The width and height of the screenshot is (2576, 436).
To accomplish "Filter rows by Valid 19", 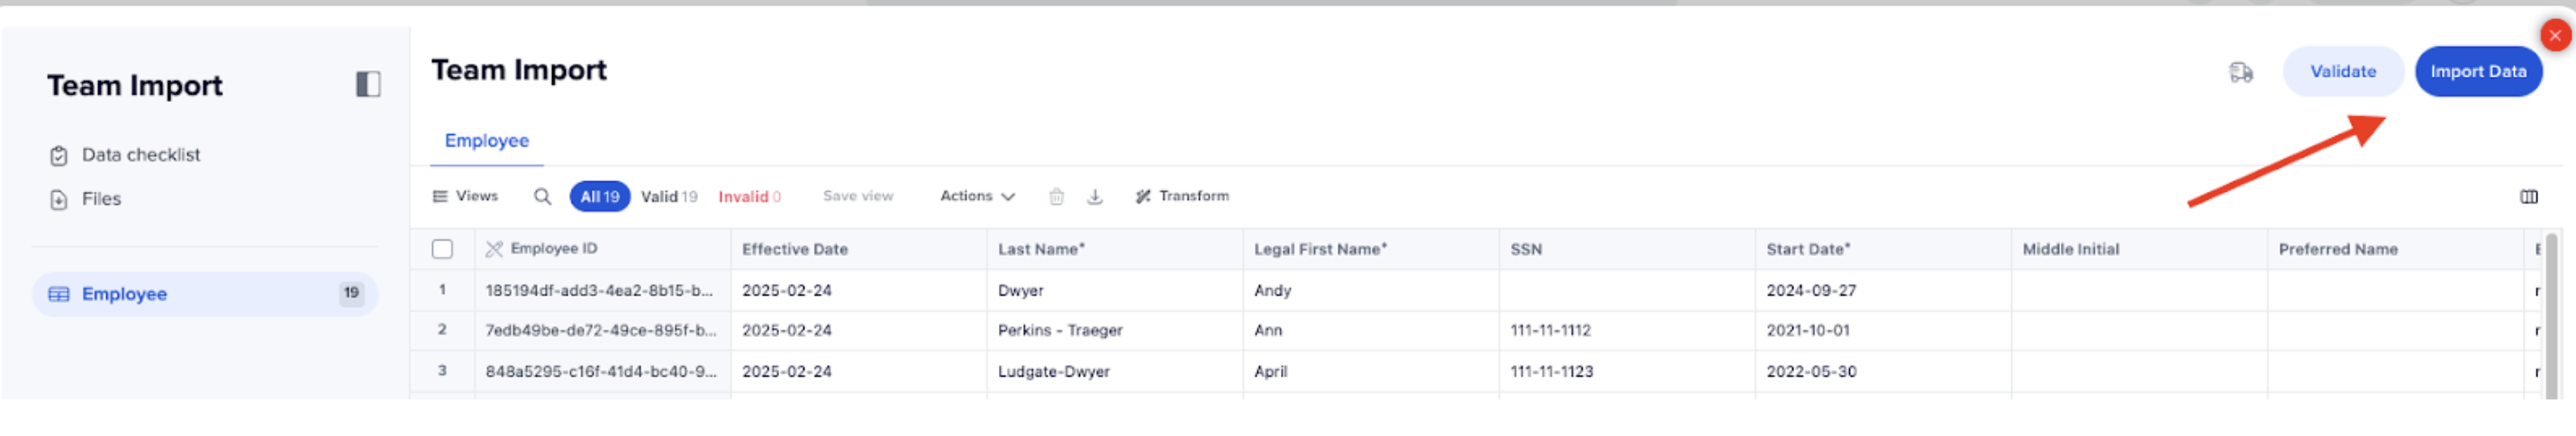I will (x=669, y=197).
